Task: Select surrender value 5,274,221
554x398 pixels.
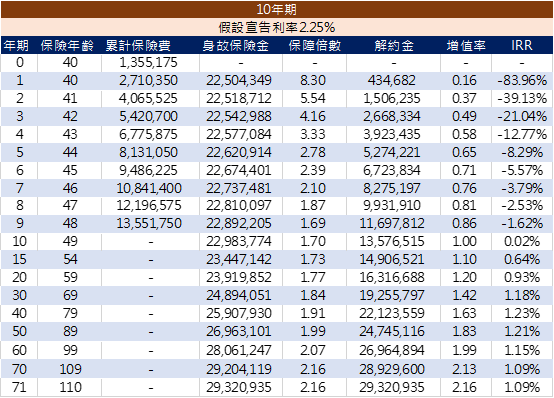Action: 392,152
